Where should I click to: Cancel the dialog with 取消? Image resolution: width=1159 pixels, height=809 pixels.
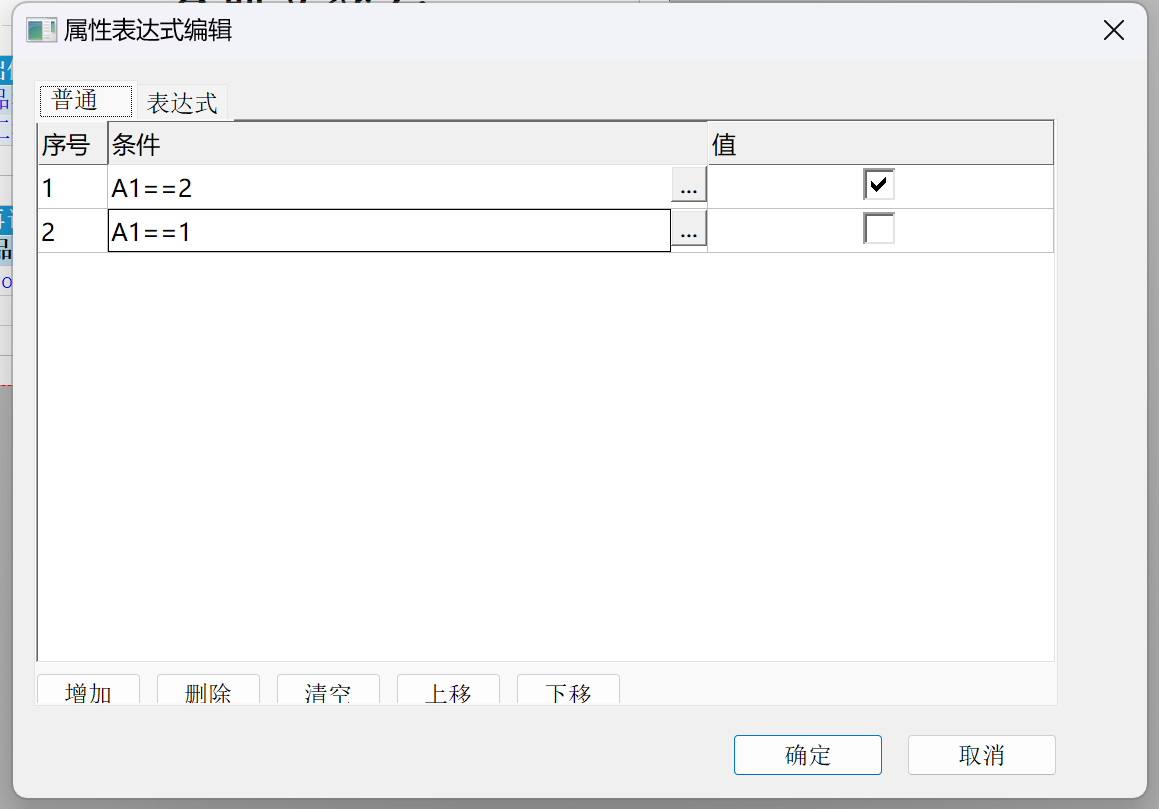tap(981, 755)
